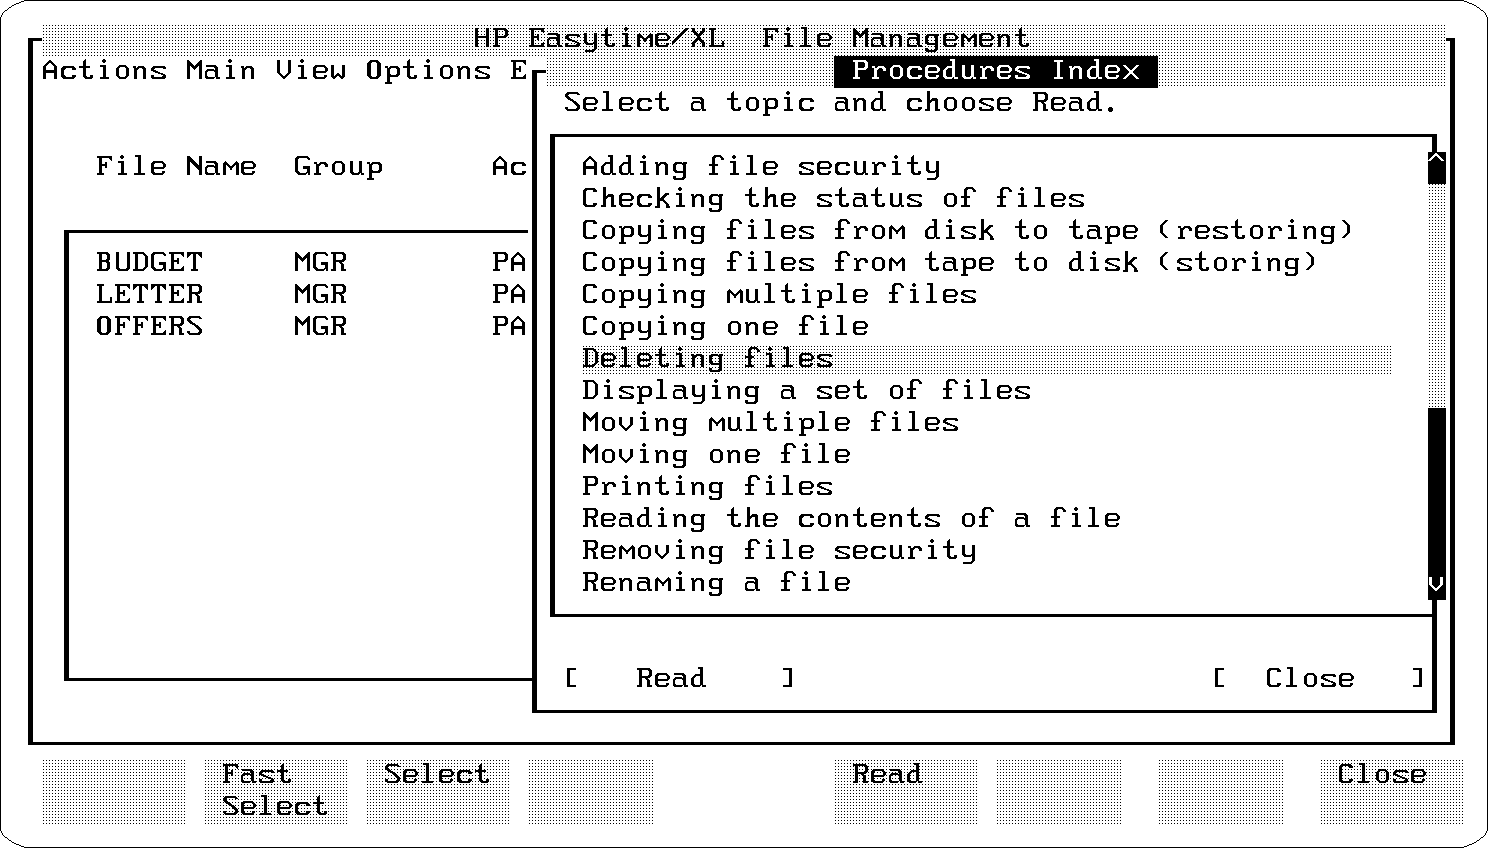Select the BUDGET file row
Image resolution: width=1488 pixels, height=848 pixels.
(x=149, y=262)
